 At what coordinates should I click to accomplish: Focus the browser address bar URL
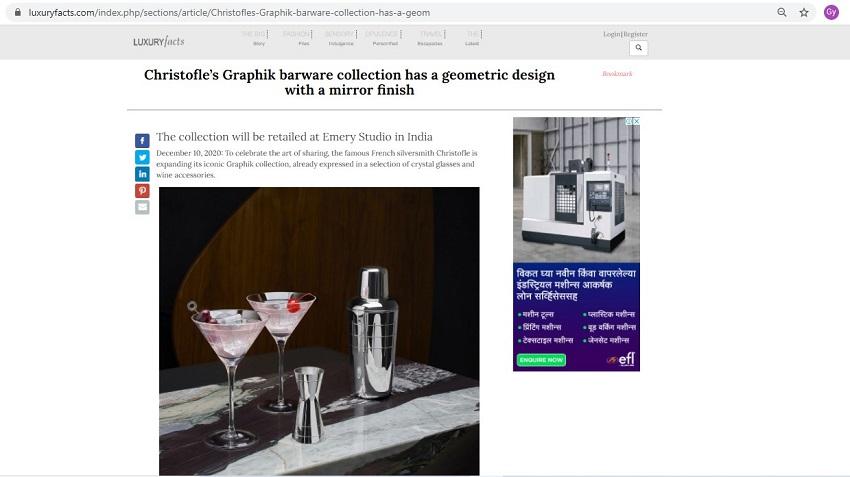click(229, 12)
